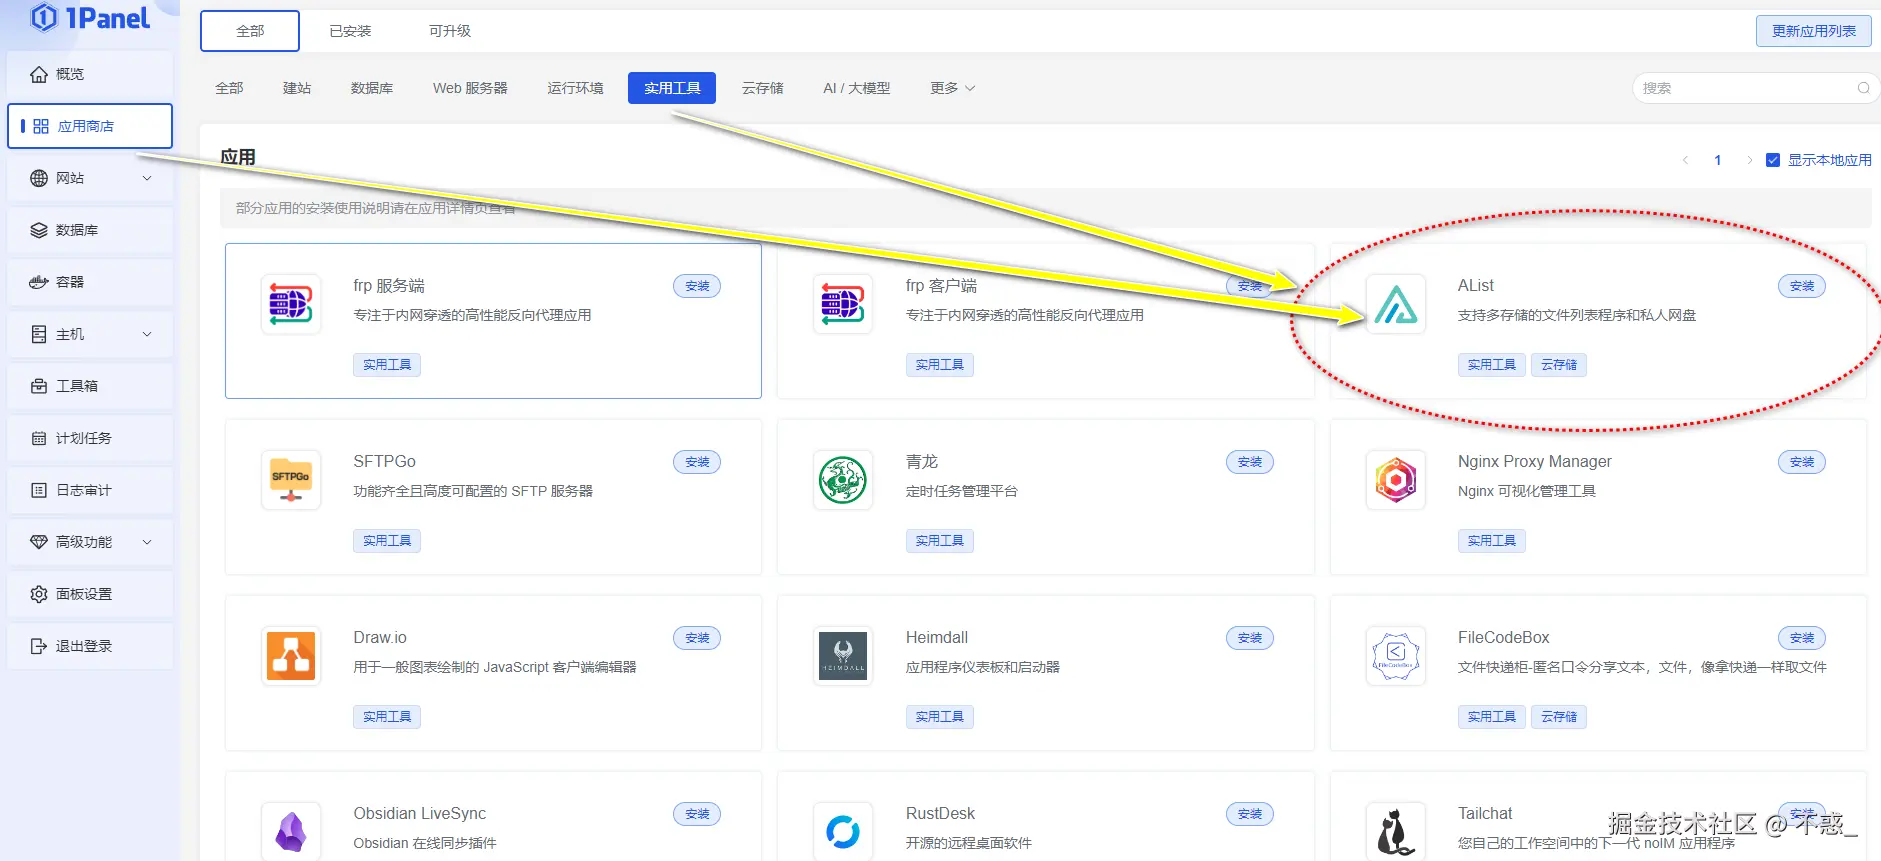Filter by 数据库 category

coord(372,88)
